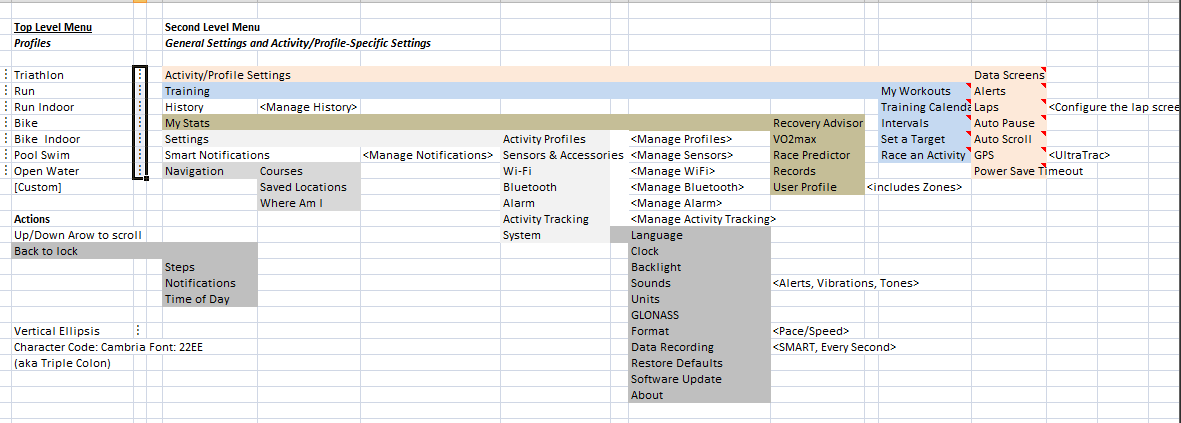Click the <Manage Sensors> cell
This screenshot has width=1181, height=423.
(x=682, y=155)
